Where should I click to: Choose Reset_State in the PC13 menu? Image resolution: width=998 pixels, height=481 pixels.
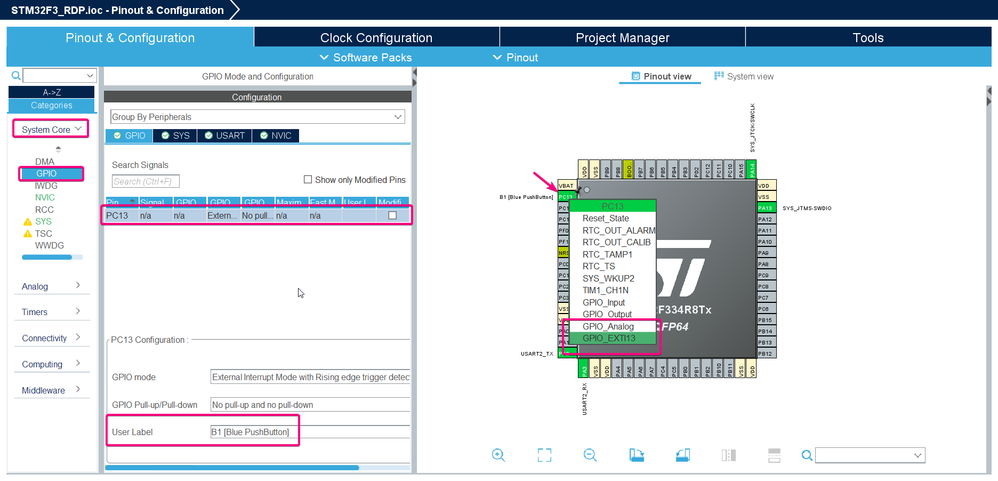(612, 218)
